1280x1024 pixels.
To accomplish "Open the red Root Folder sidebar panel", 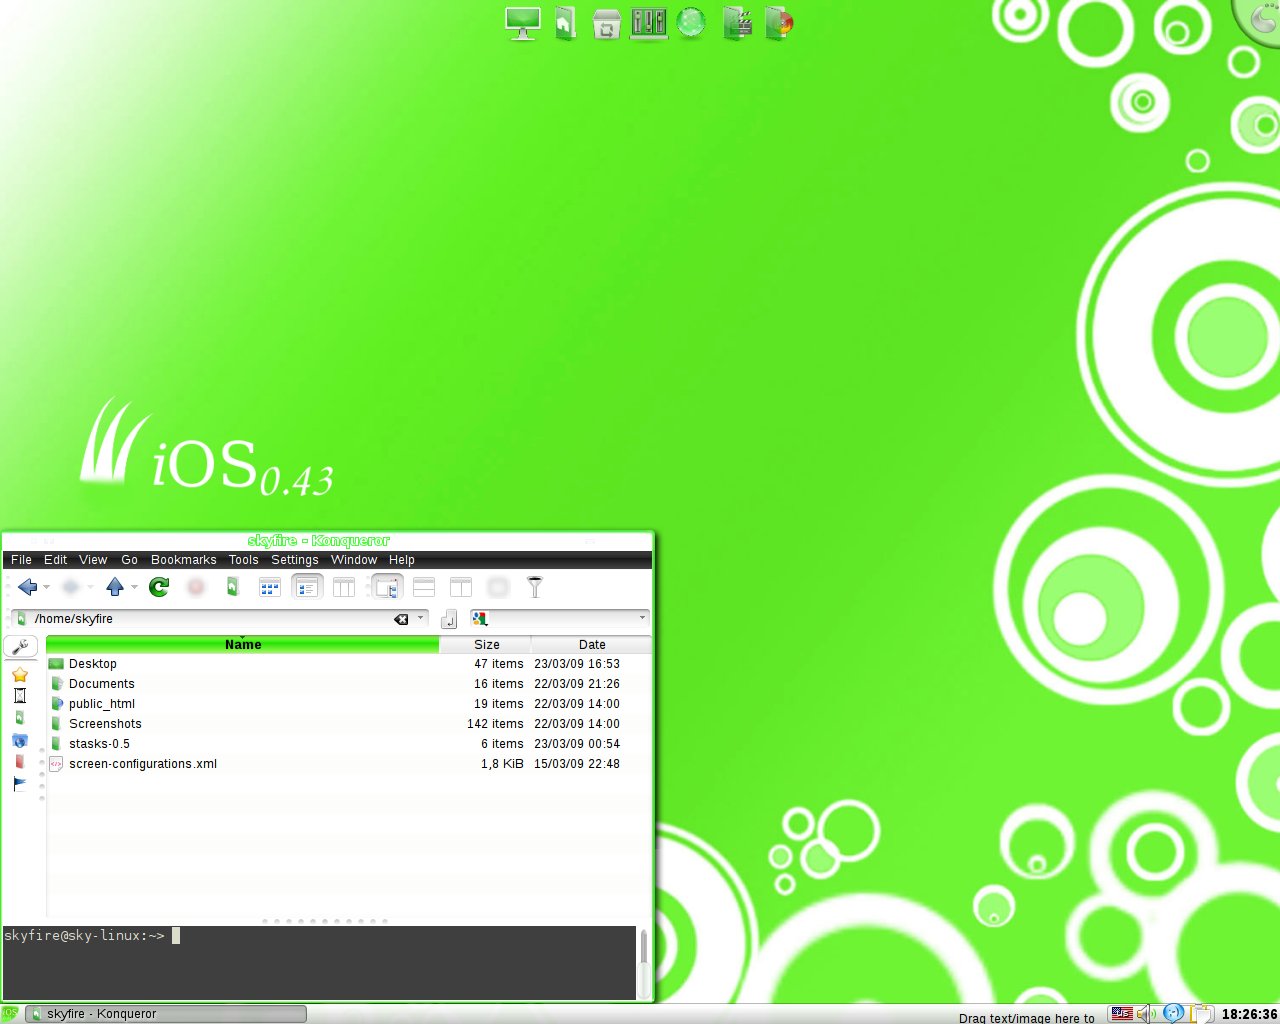I will 20,762.
